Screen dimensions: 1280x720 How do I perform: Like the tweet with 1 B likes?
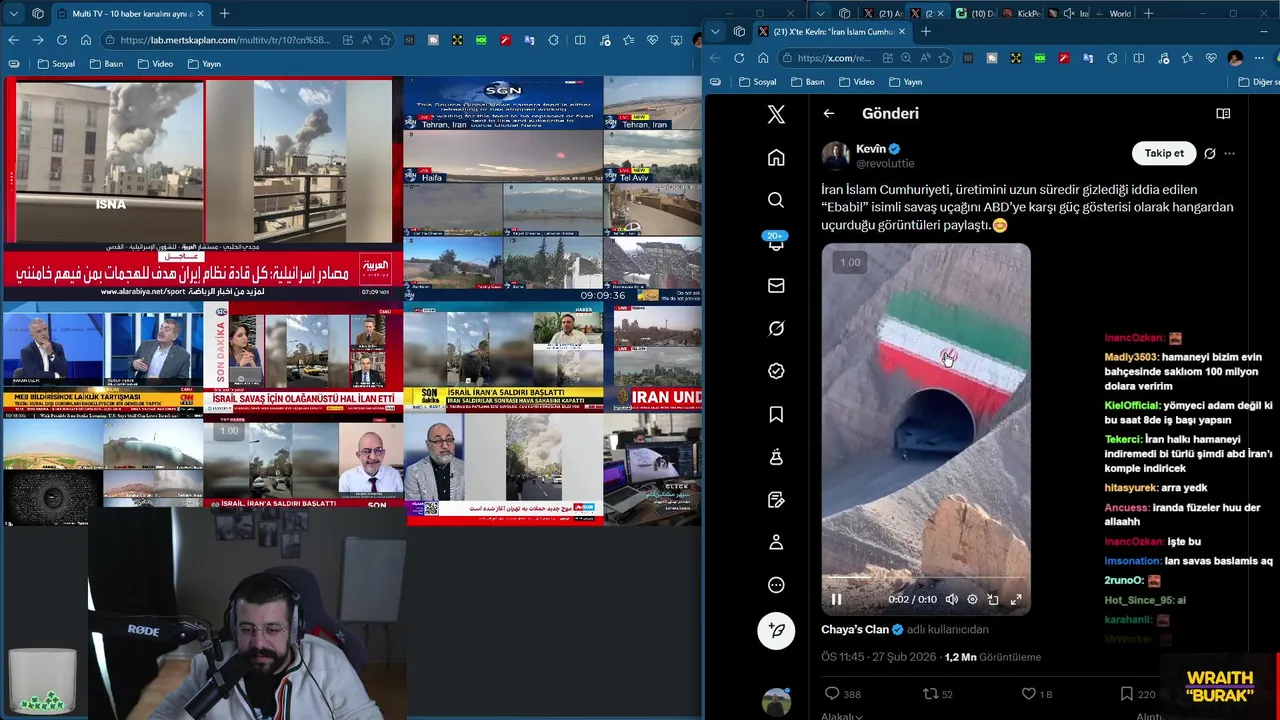(1037, 694)
